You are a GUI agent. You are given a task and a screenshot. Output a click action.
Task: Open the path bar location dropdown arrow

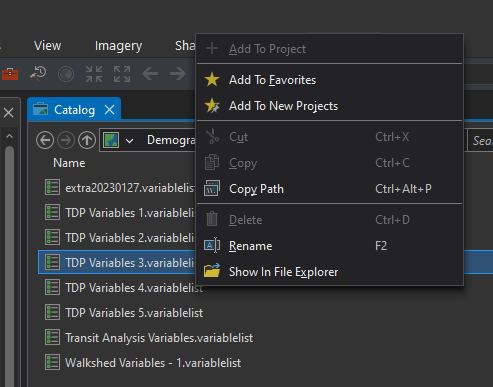pyautogui.click(x=129, y=141)
